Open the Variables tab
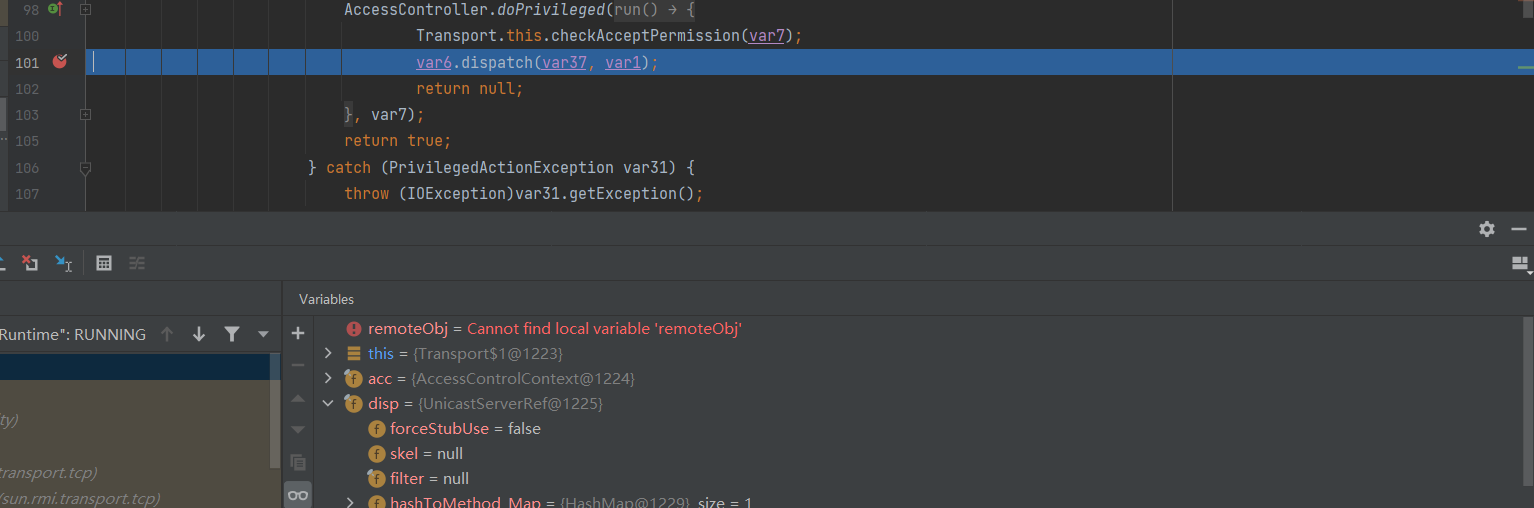The width and height of the screenshot is (1534, 508). tap(326, 299)
